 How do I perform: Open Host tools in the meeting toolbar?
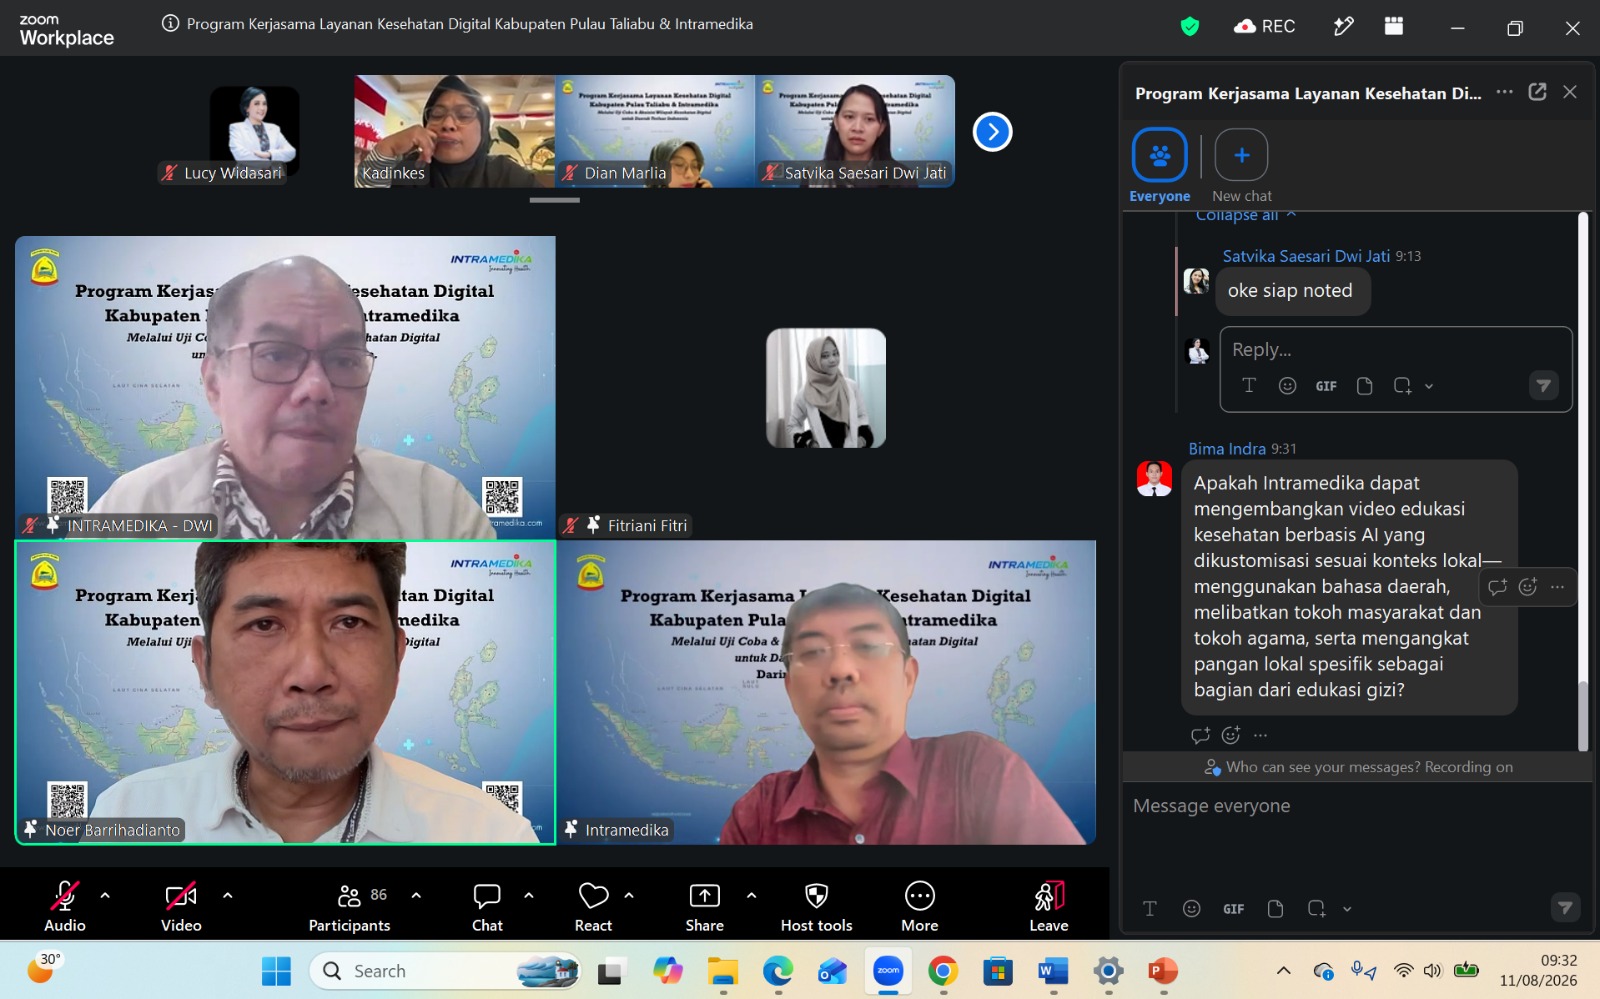tap(816, 907)
